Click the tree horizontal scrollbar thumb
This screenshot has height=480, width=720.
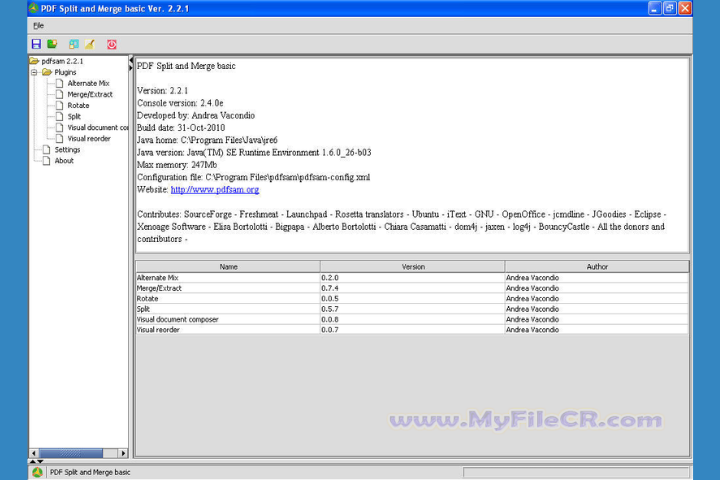click(x=71, y=453)
